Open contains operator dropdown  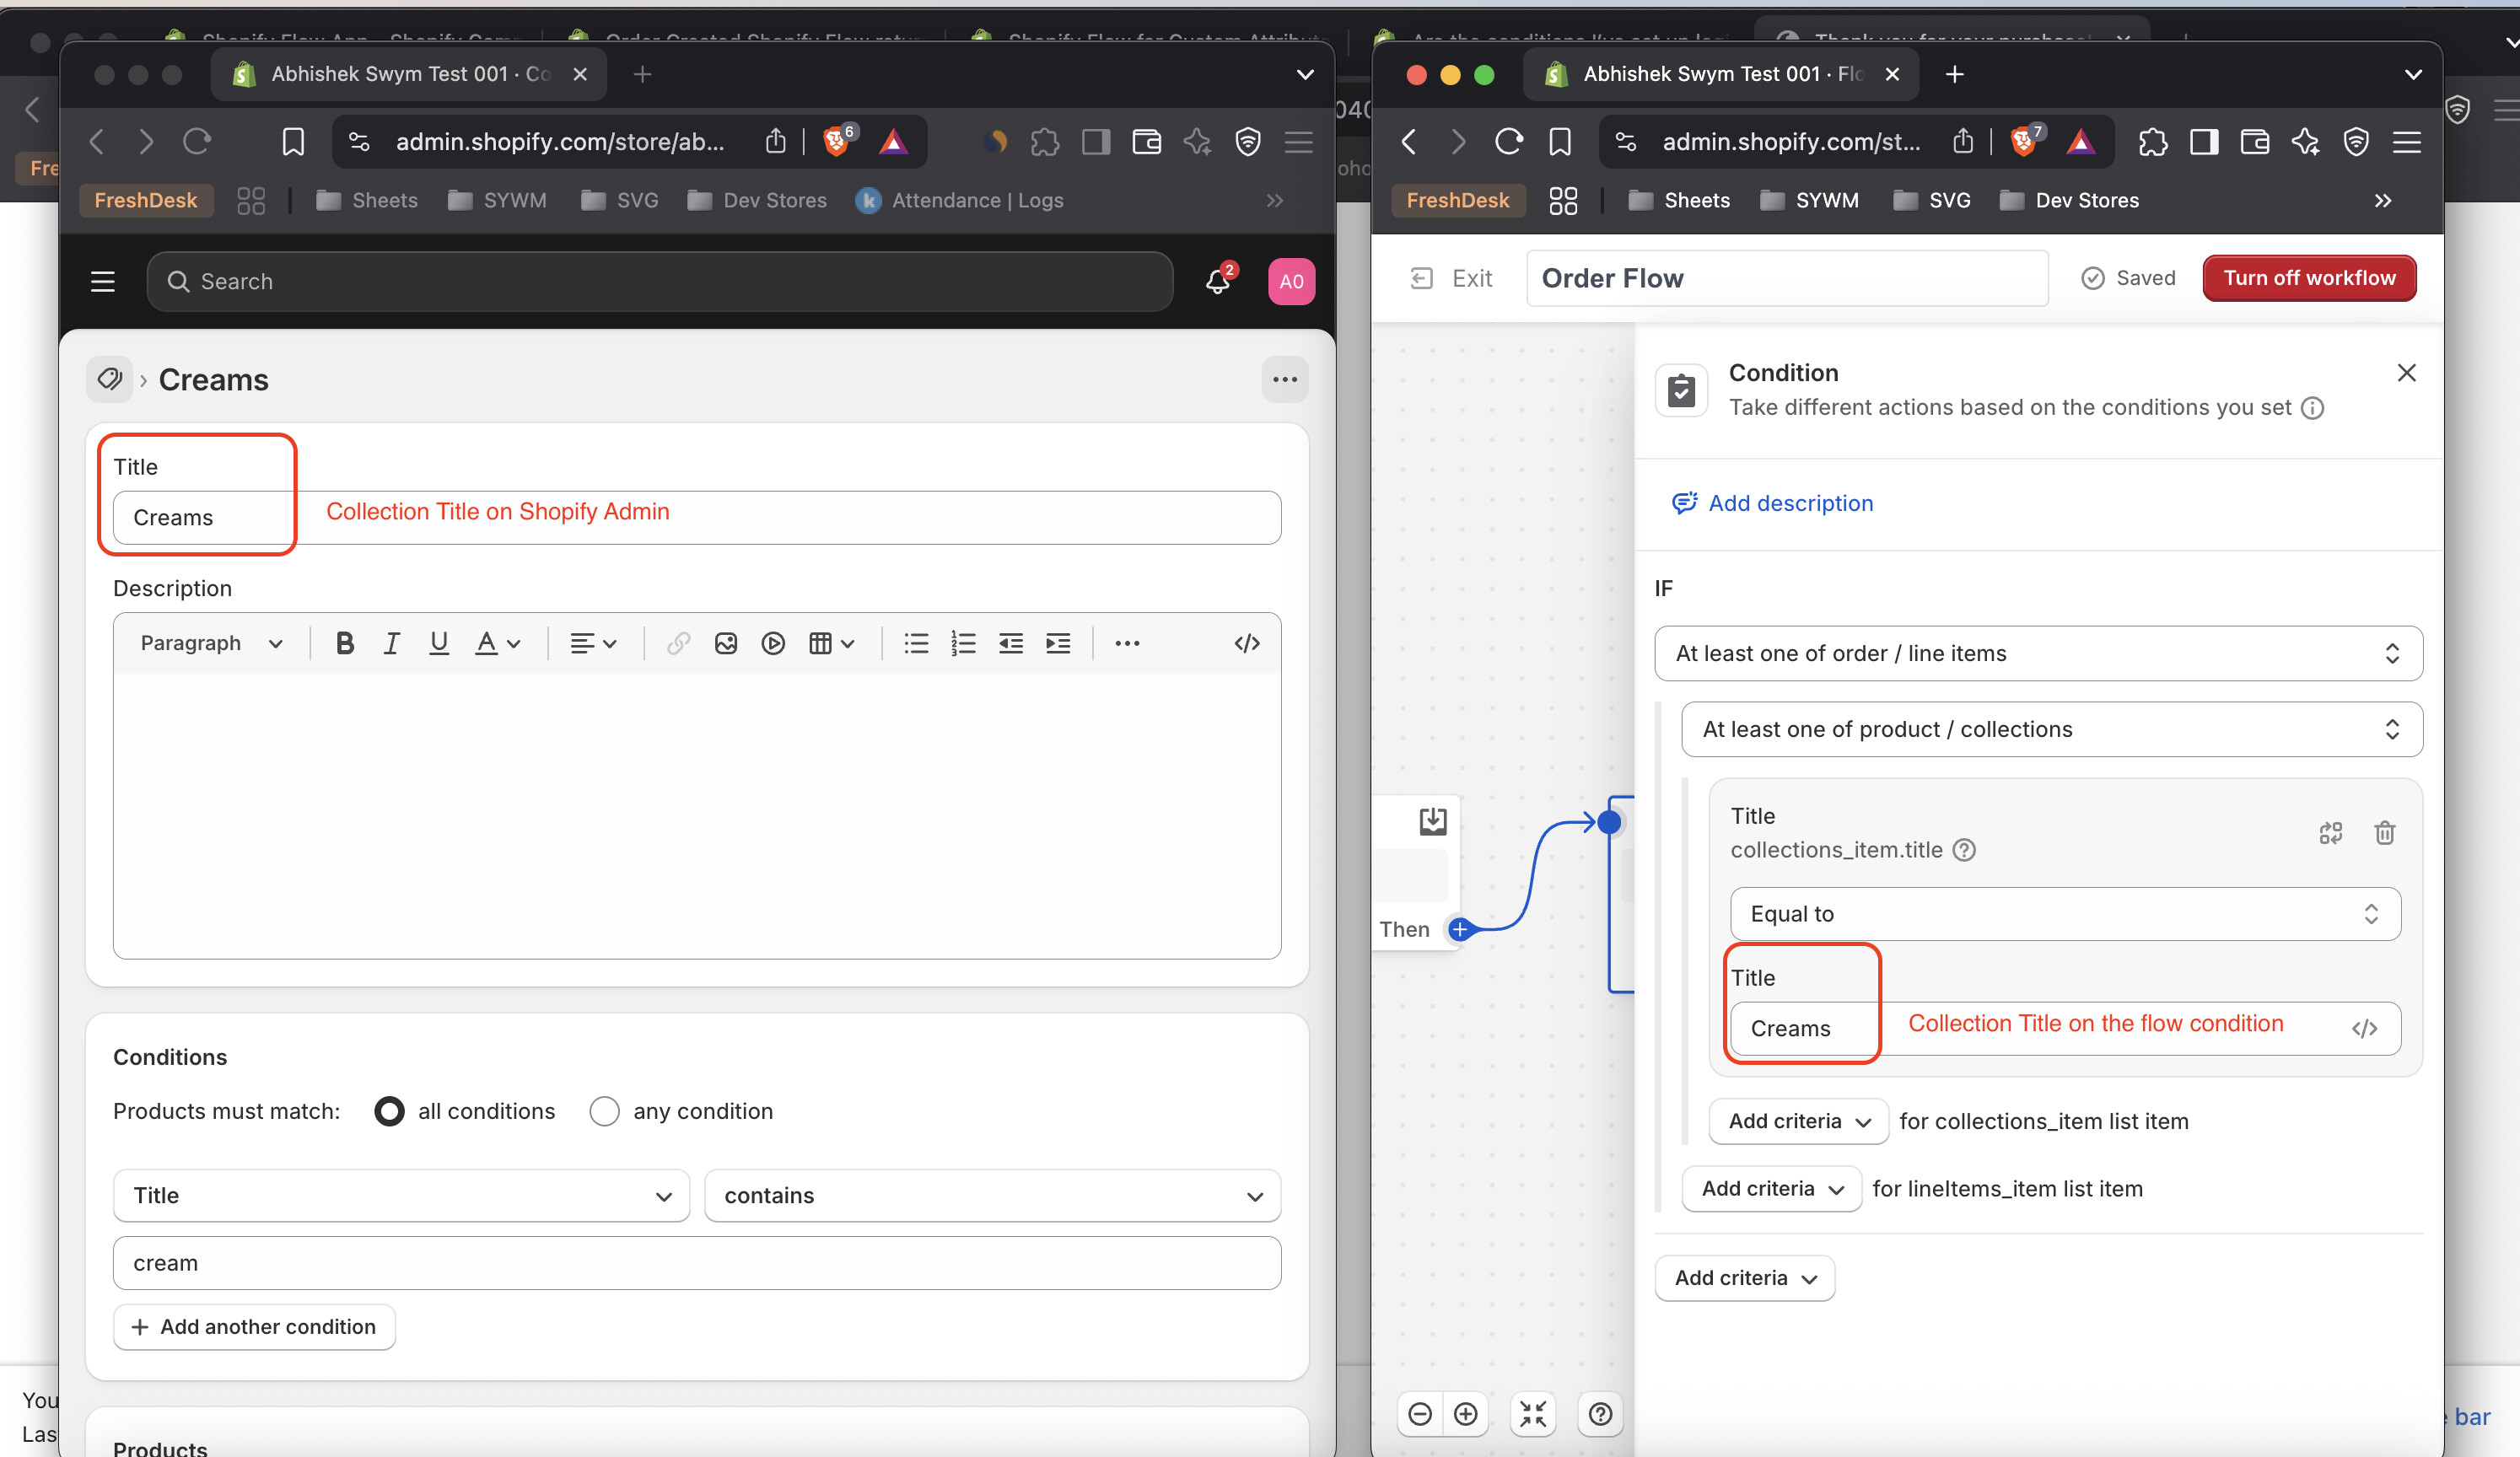click(992, 1195)
